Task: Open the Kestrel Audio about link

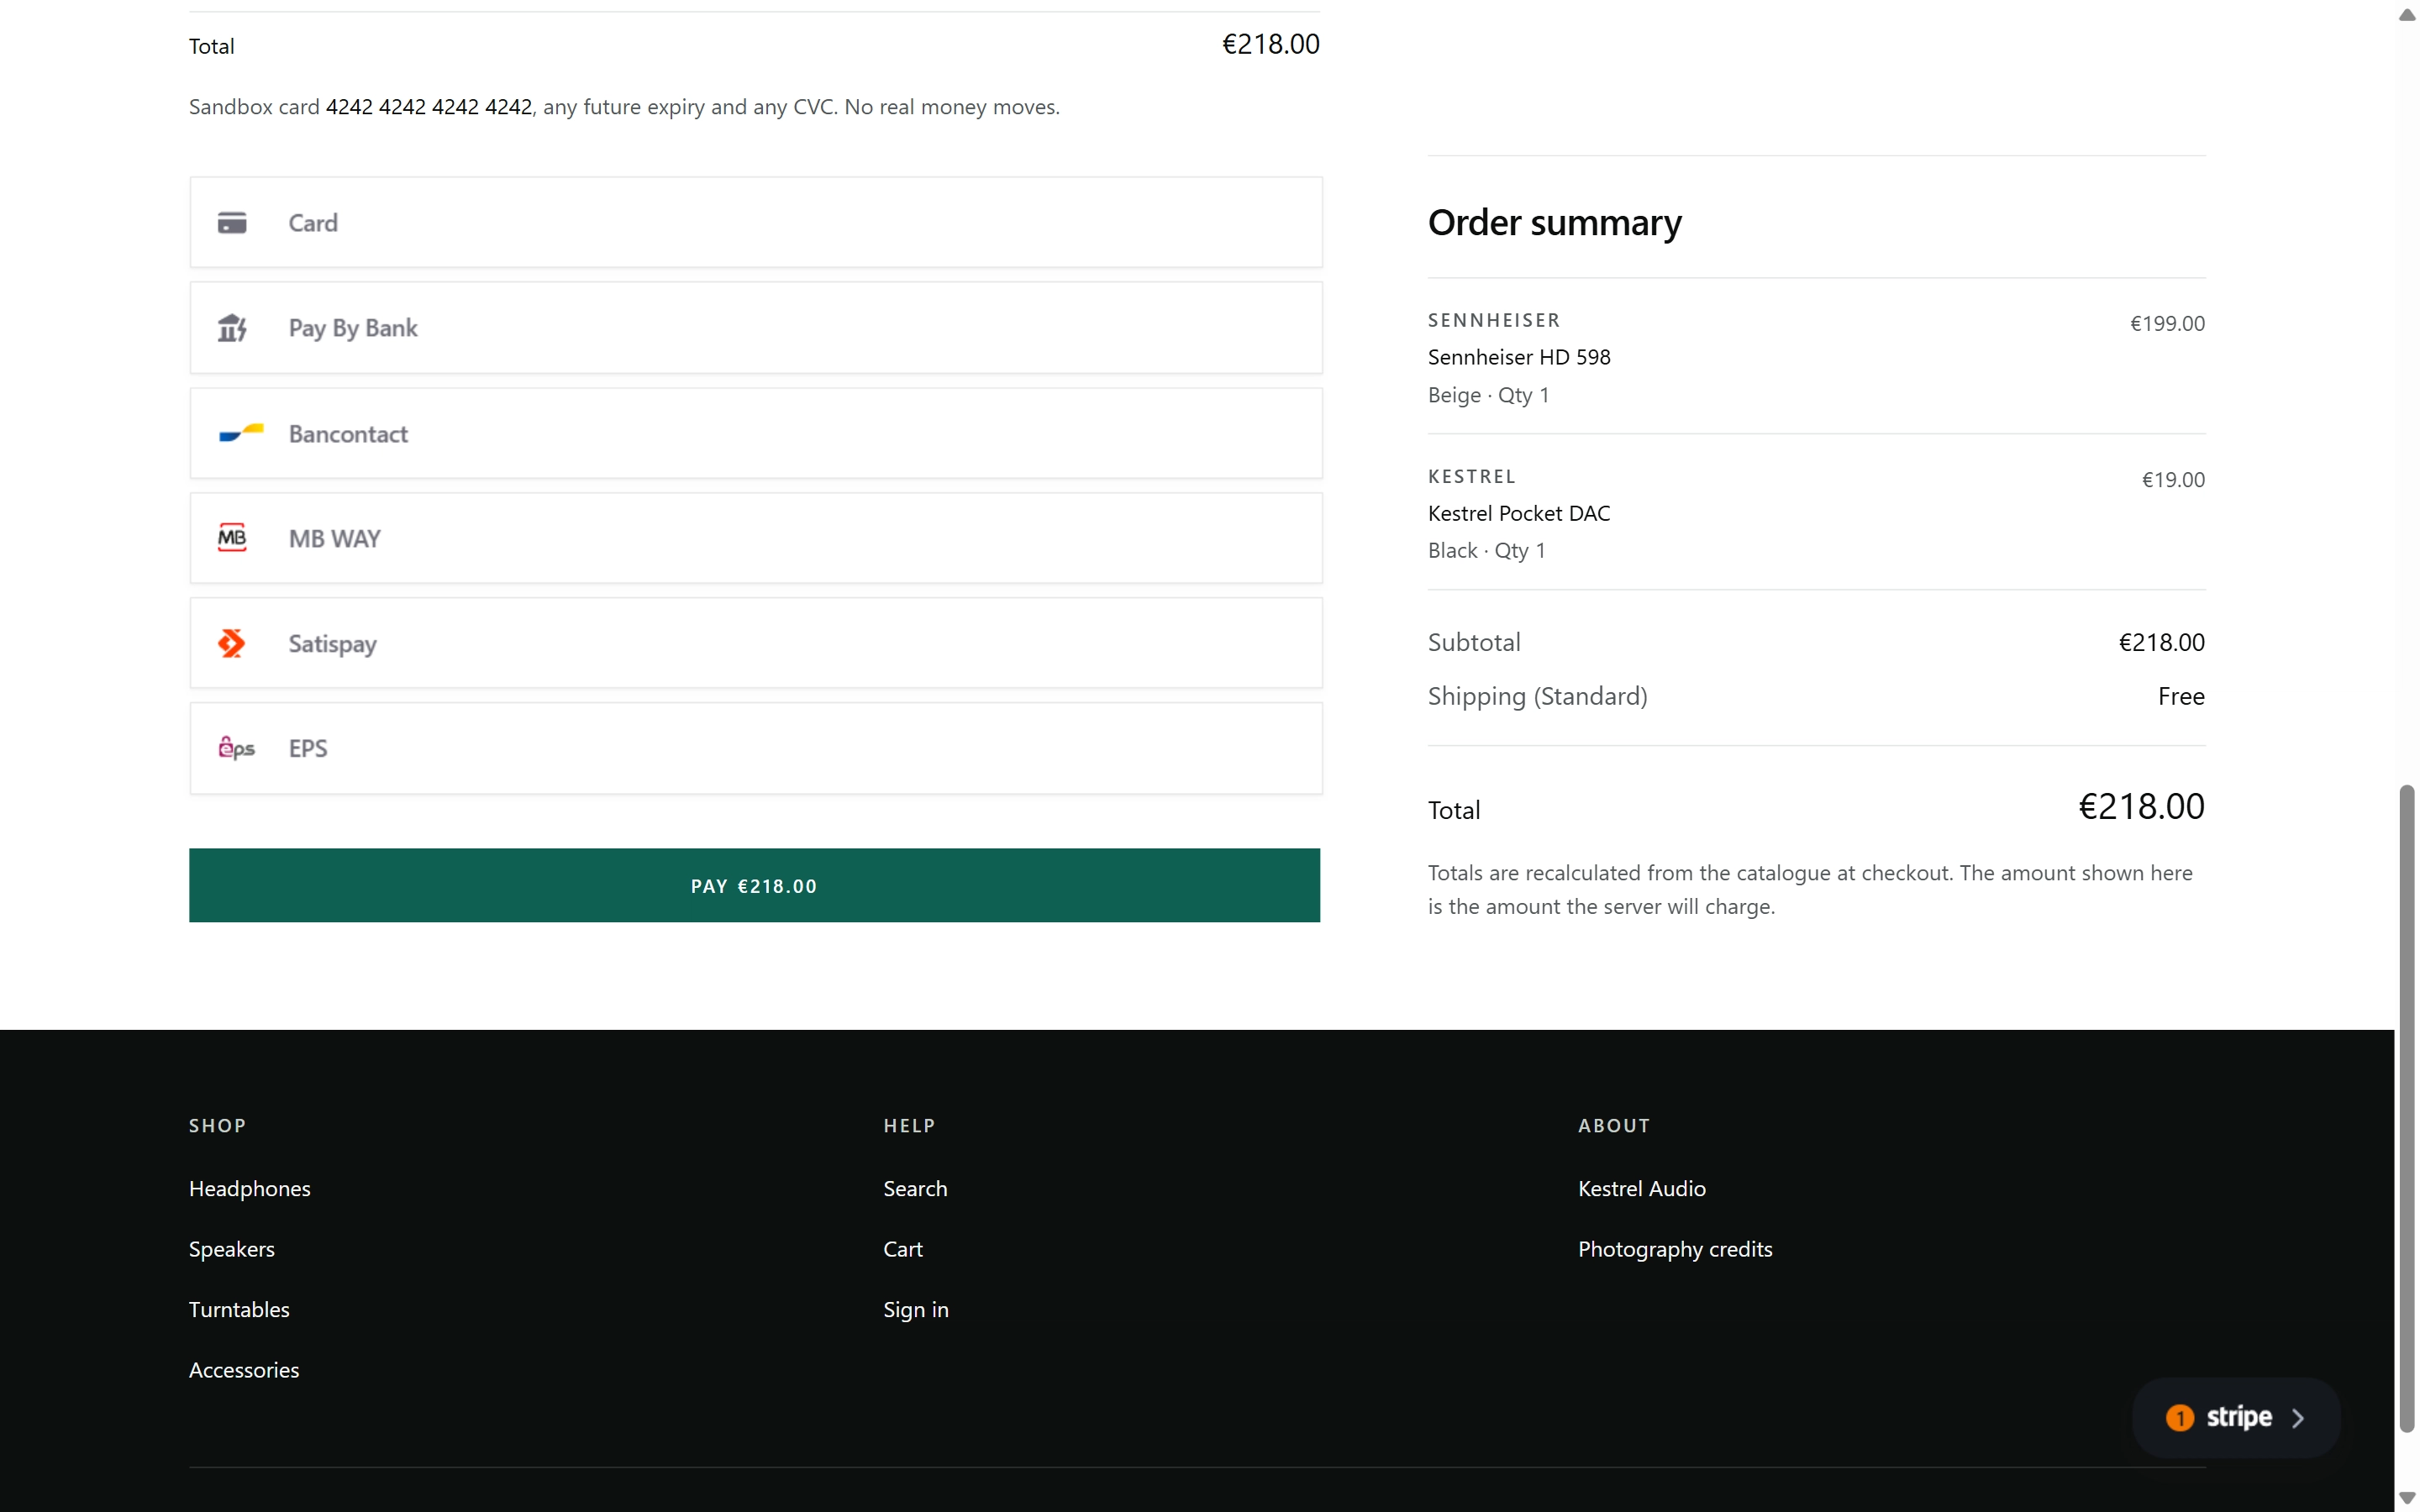Action: [x=1641, y=1188]
